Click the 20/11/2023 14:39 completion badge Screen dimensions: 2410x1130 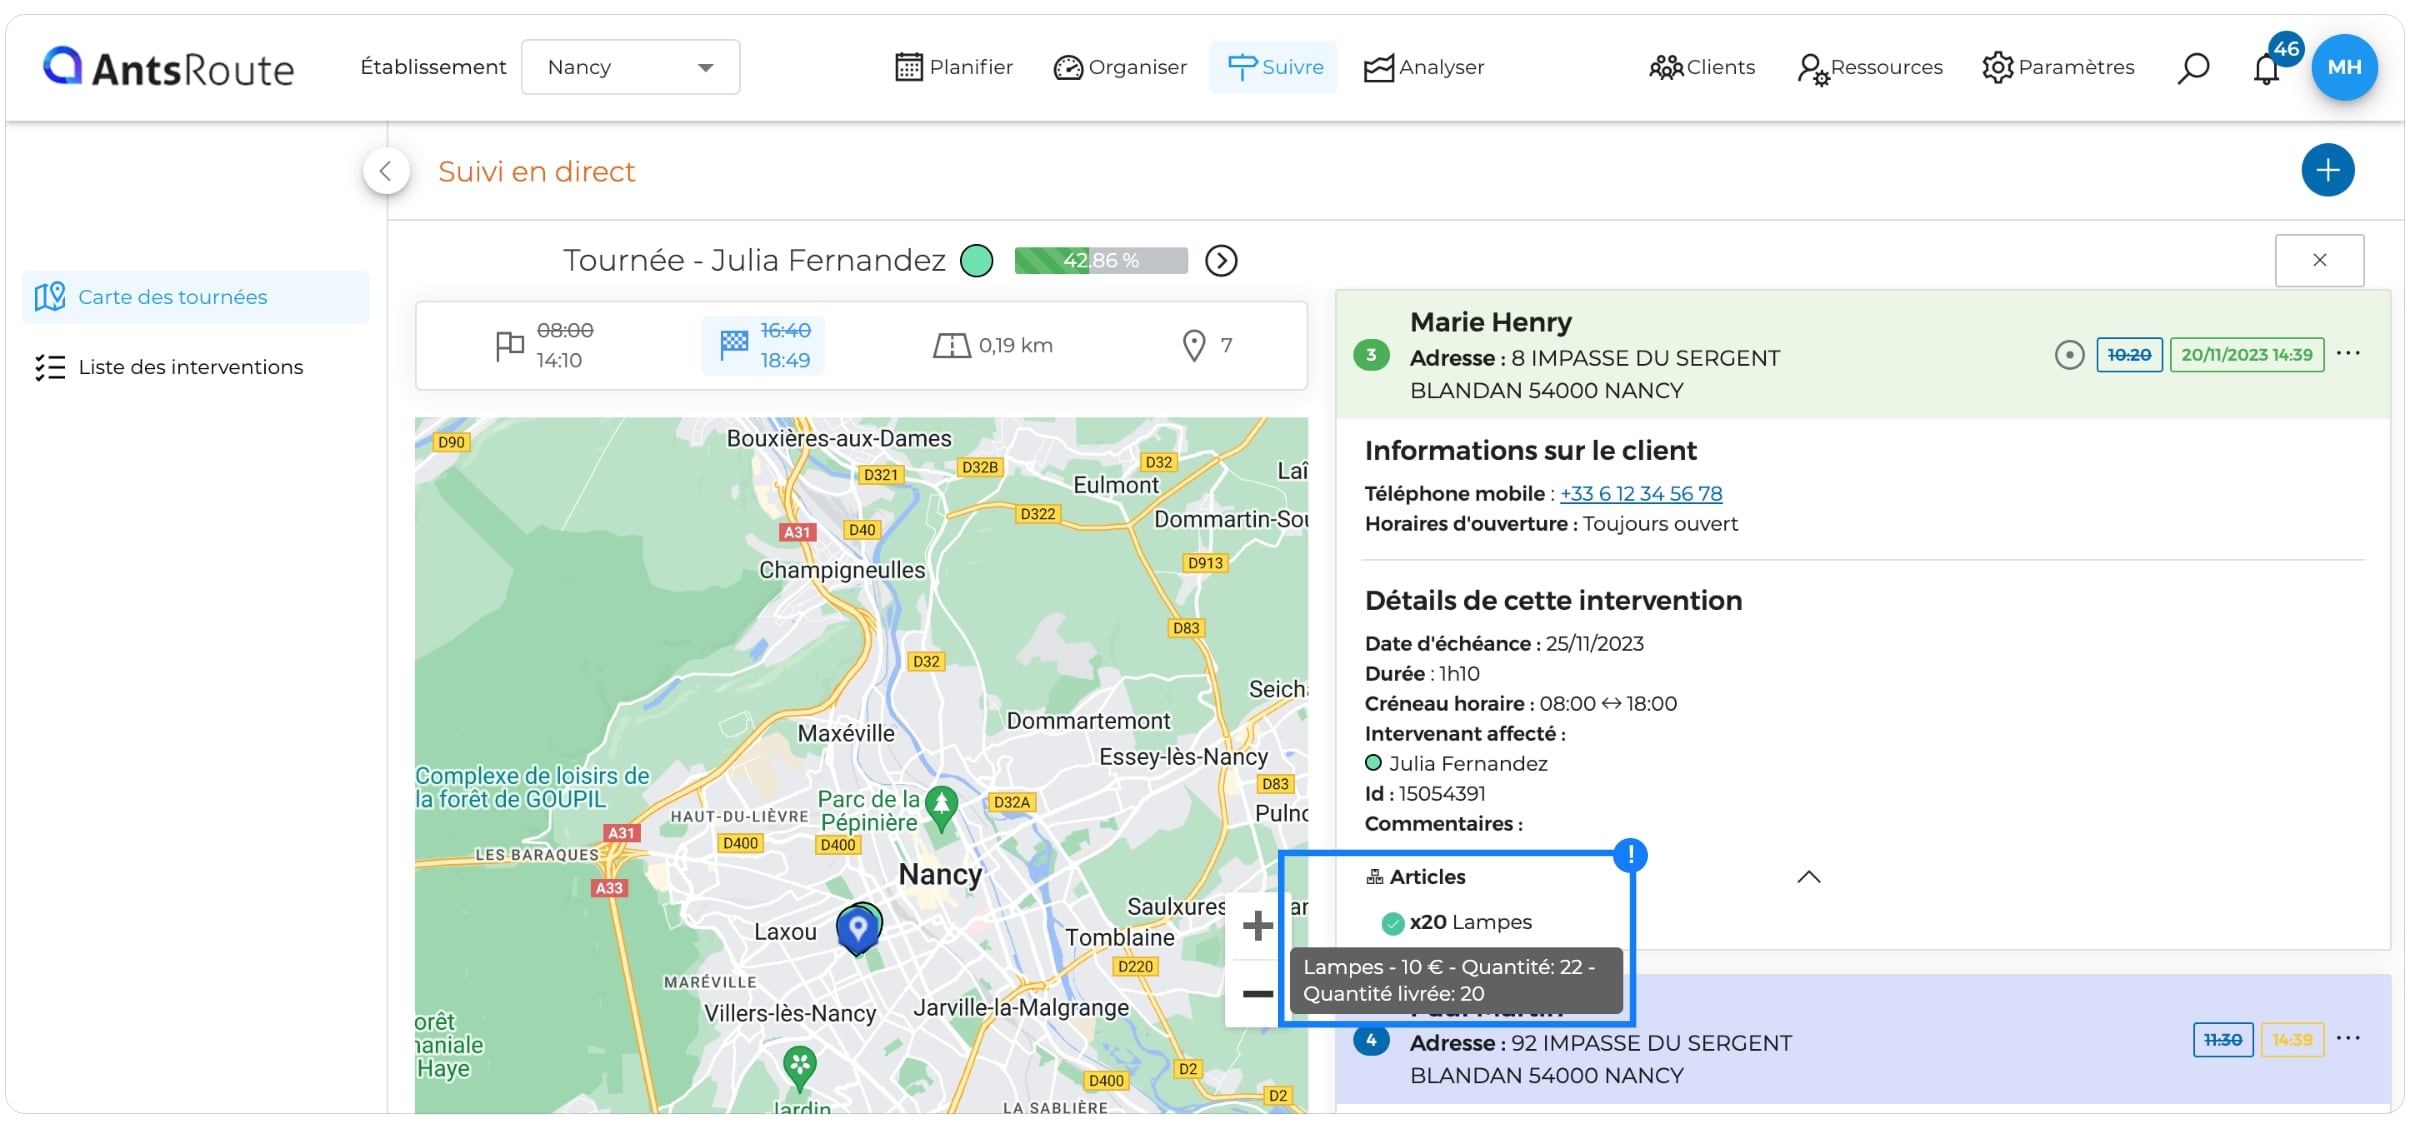pyautogui.click(x=2246, y=355)
